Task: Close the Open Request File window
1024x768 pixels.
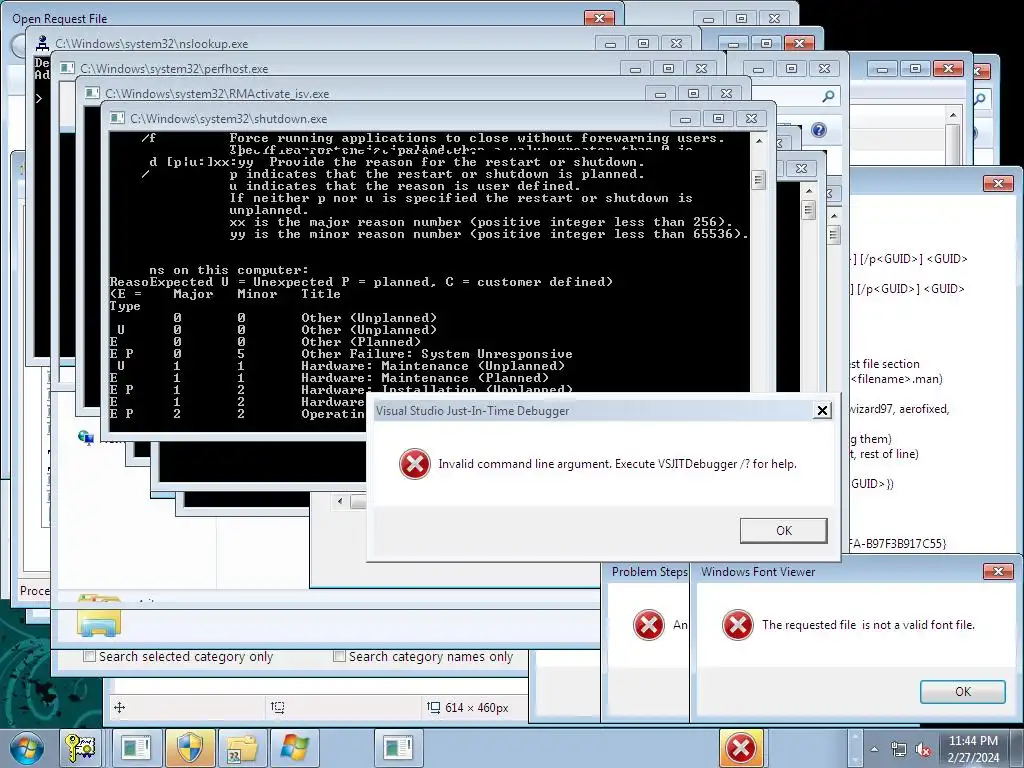Action: pyautogui.click(x=599, y=18)
